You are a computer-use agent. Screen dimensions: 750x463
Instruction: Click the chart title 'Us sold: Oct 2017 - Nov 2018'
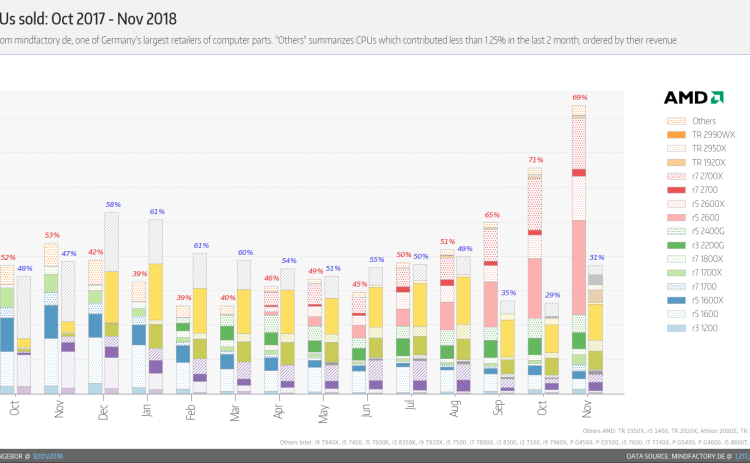88,19
